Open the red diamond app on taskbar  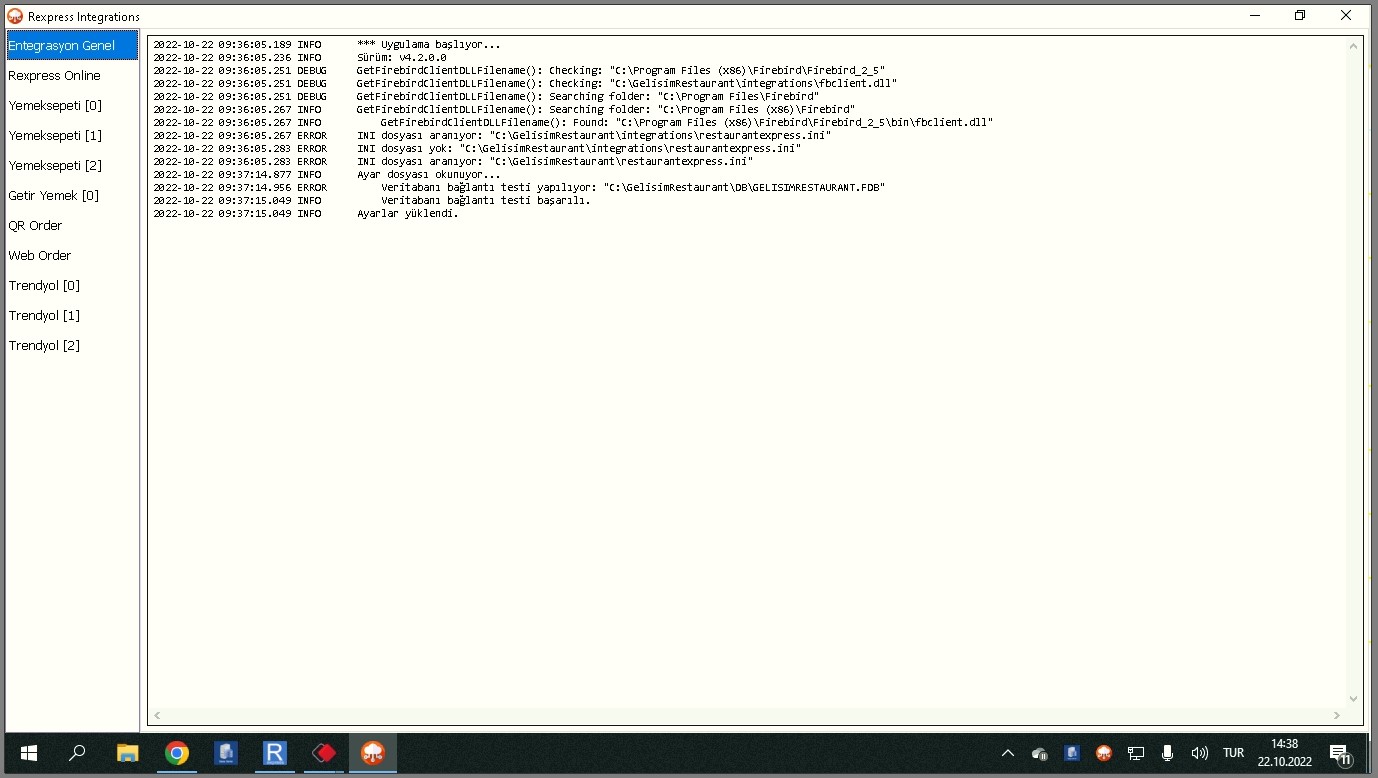[324, 753]
